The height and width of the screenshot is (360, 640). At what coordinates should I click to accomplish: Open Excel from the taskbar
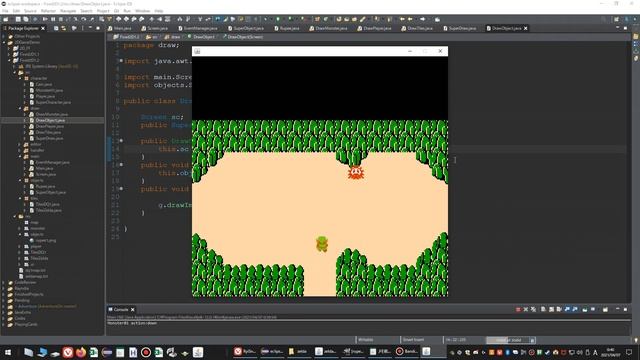click(94, 352)
